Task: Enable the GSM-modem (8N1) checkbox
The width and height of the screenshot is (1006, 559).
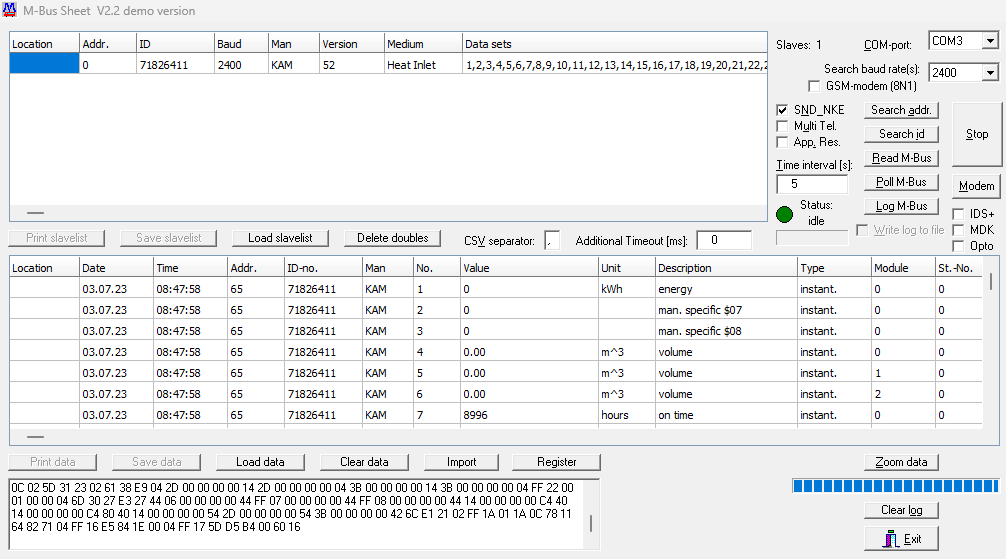Action: 815,86
